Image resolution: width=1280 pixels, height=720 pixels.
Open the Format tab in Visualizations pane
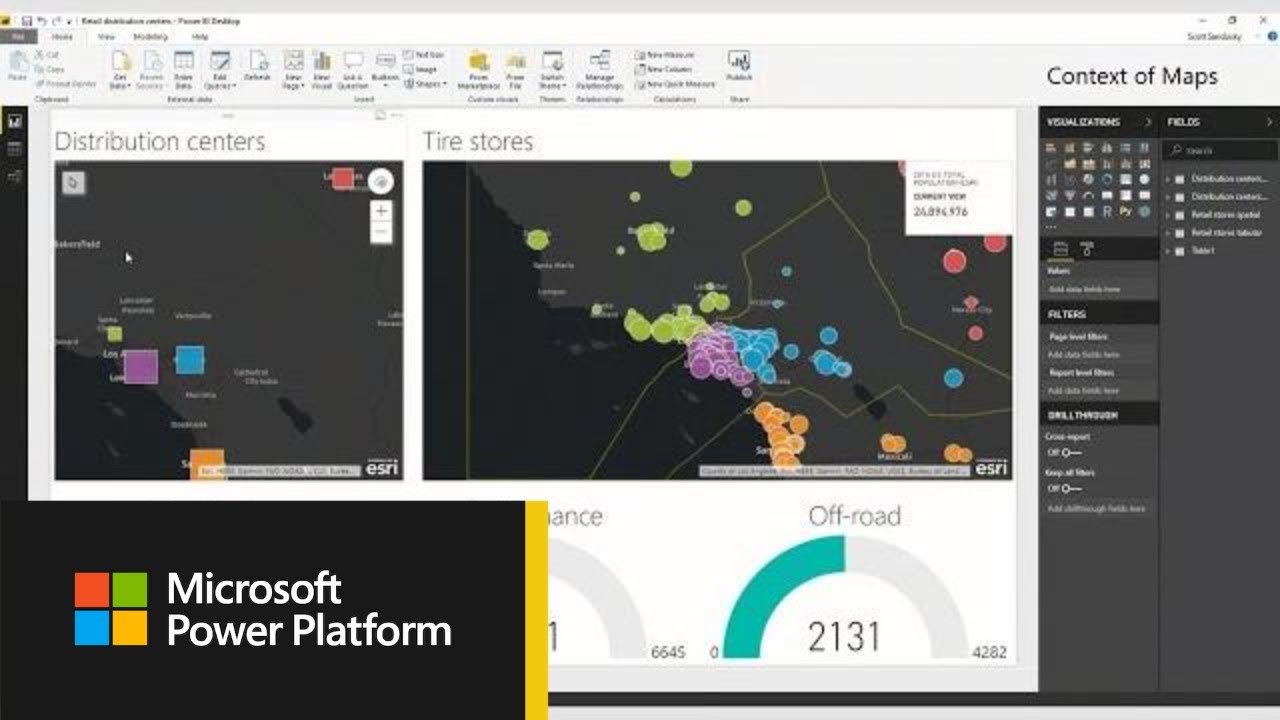point(1088,249)
